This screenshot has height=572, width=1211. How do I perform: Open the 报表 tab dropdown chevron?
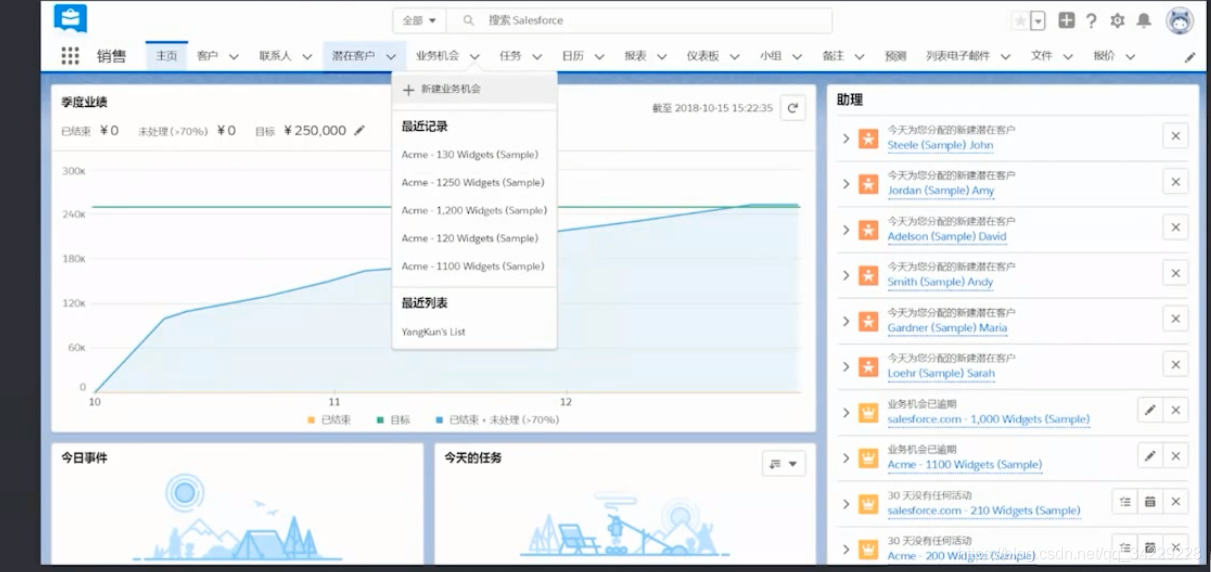(662, 57)
